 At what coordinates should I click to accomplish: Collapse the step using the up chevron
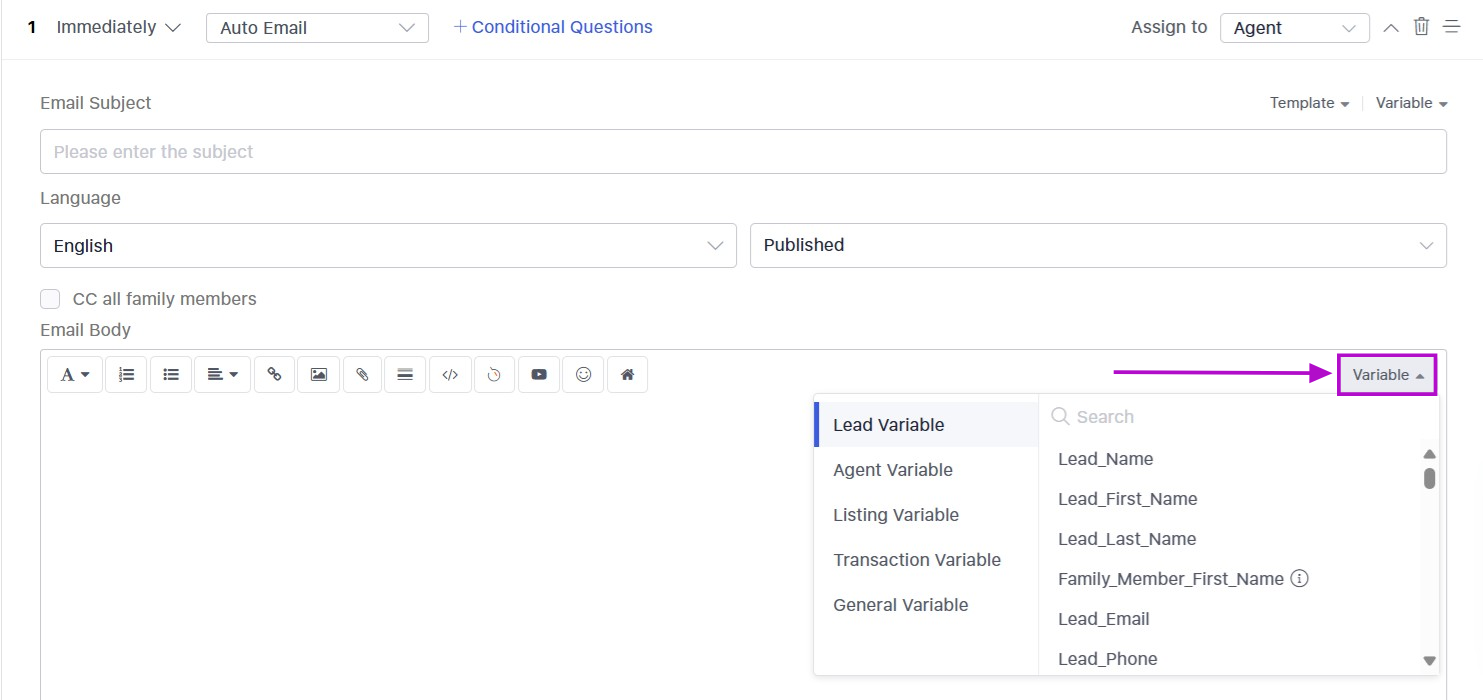point(1390,28)
